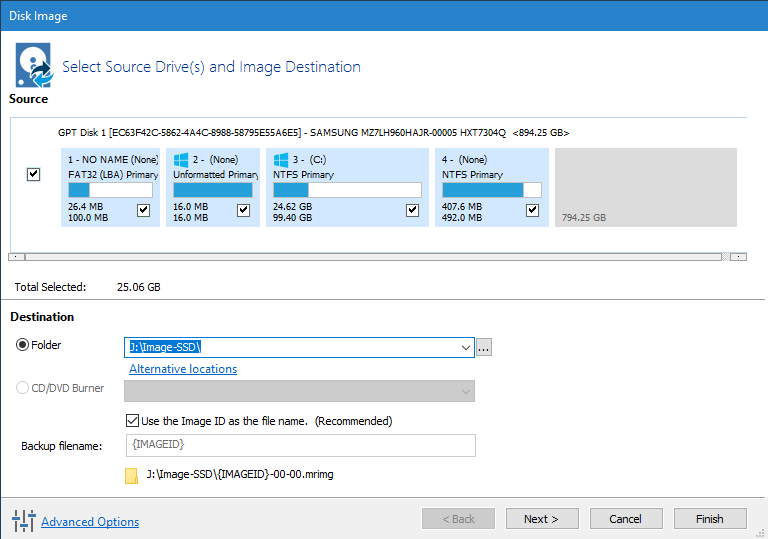Click the Advanced Options sliders icon
The image size is (768, 539).
tap(24, 520)
